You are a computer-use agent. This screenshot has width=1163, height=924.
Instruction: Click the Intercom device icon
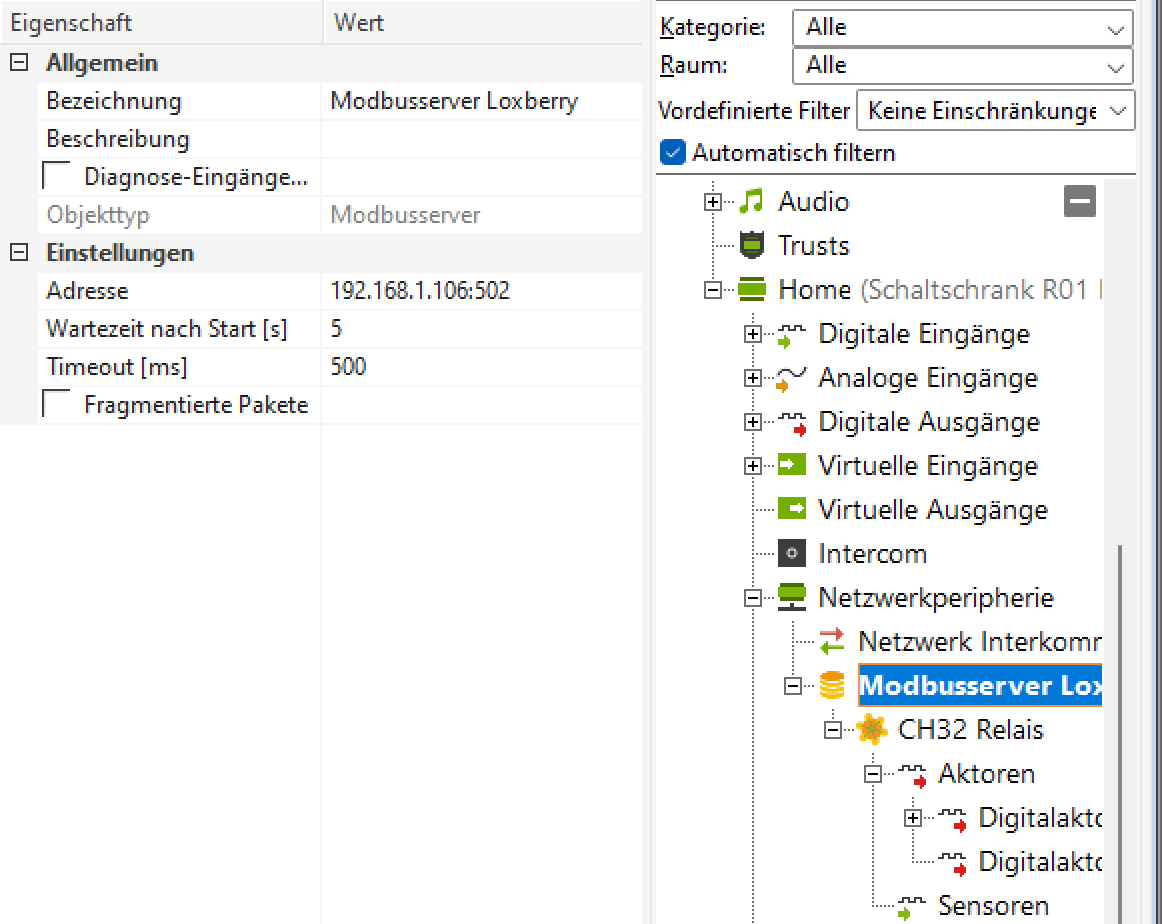[x=791, y=554]
